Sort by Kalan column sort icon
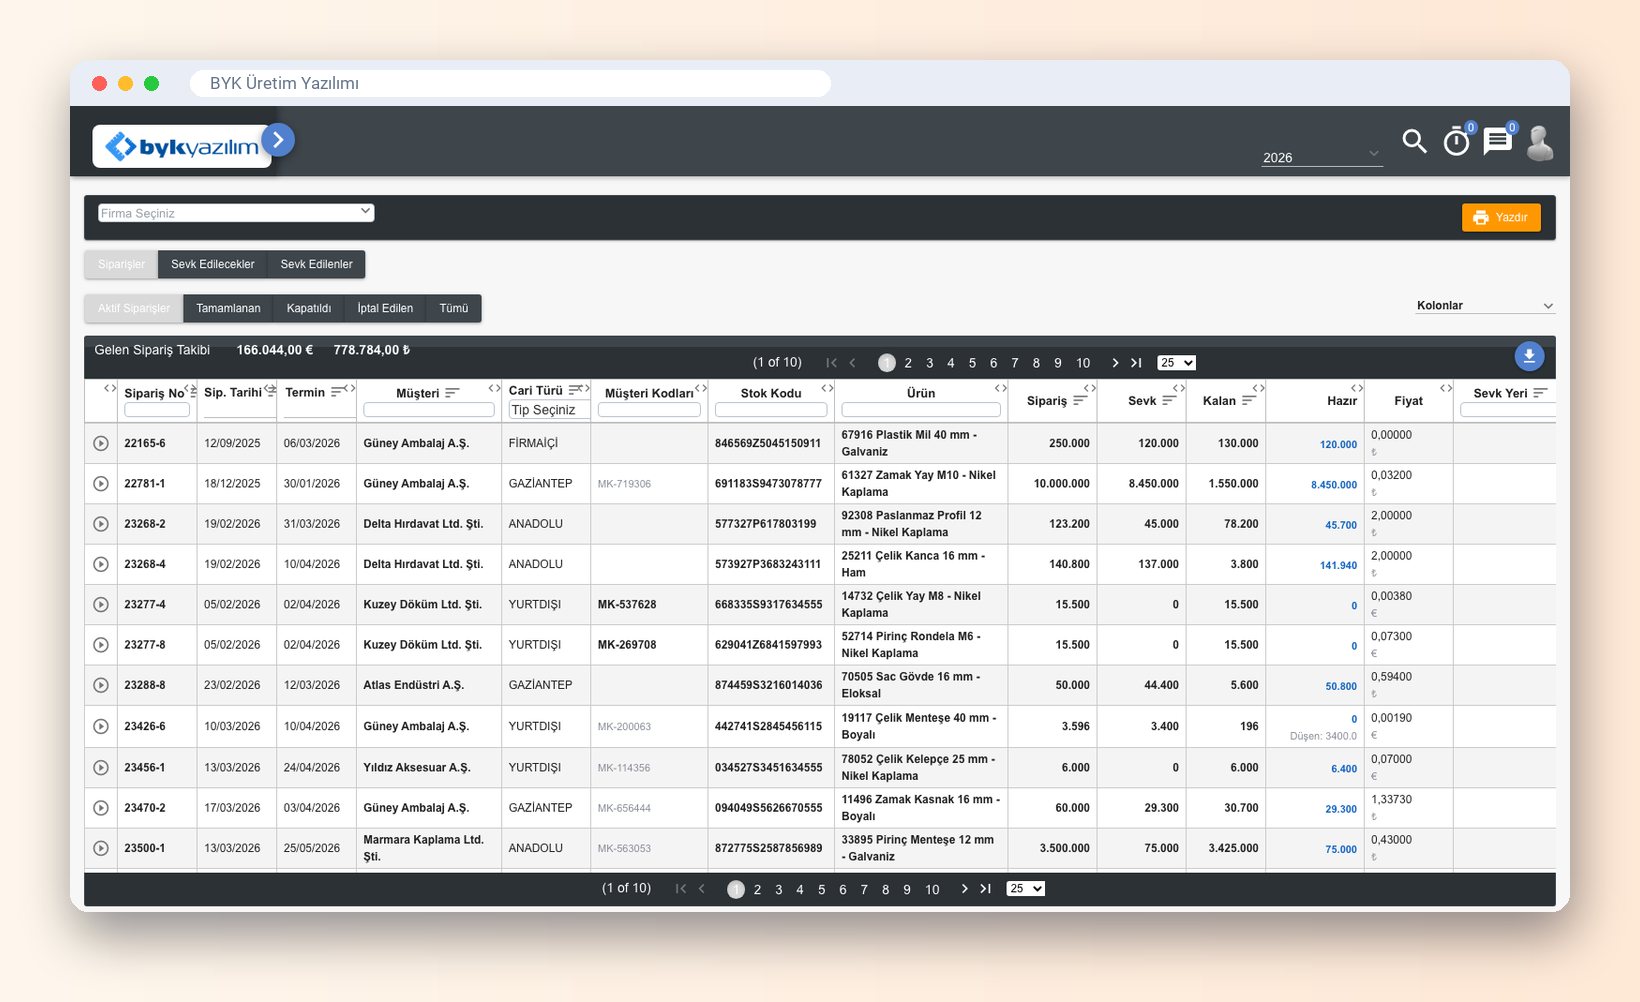The image size is (1640, 1002). point(1248,400)
